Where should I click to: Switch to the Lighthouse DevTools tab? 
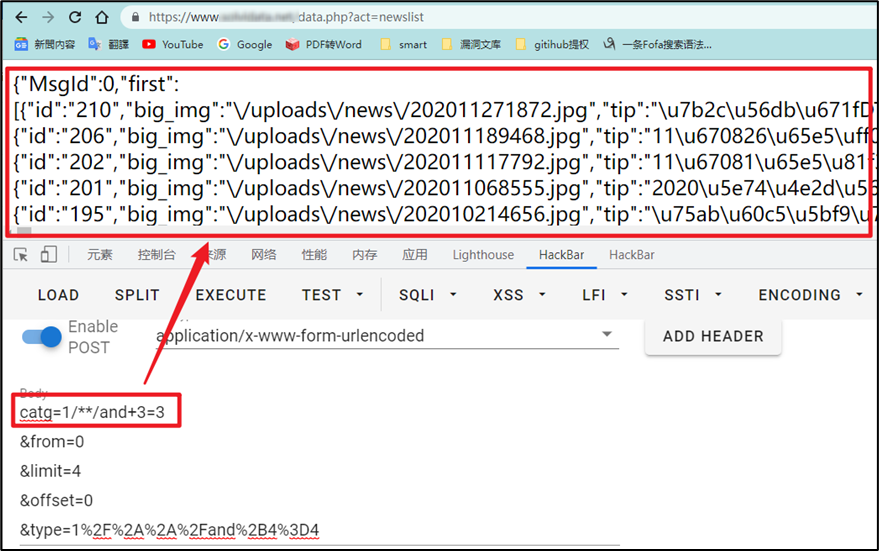483,255
